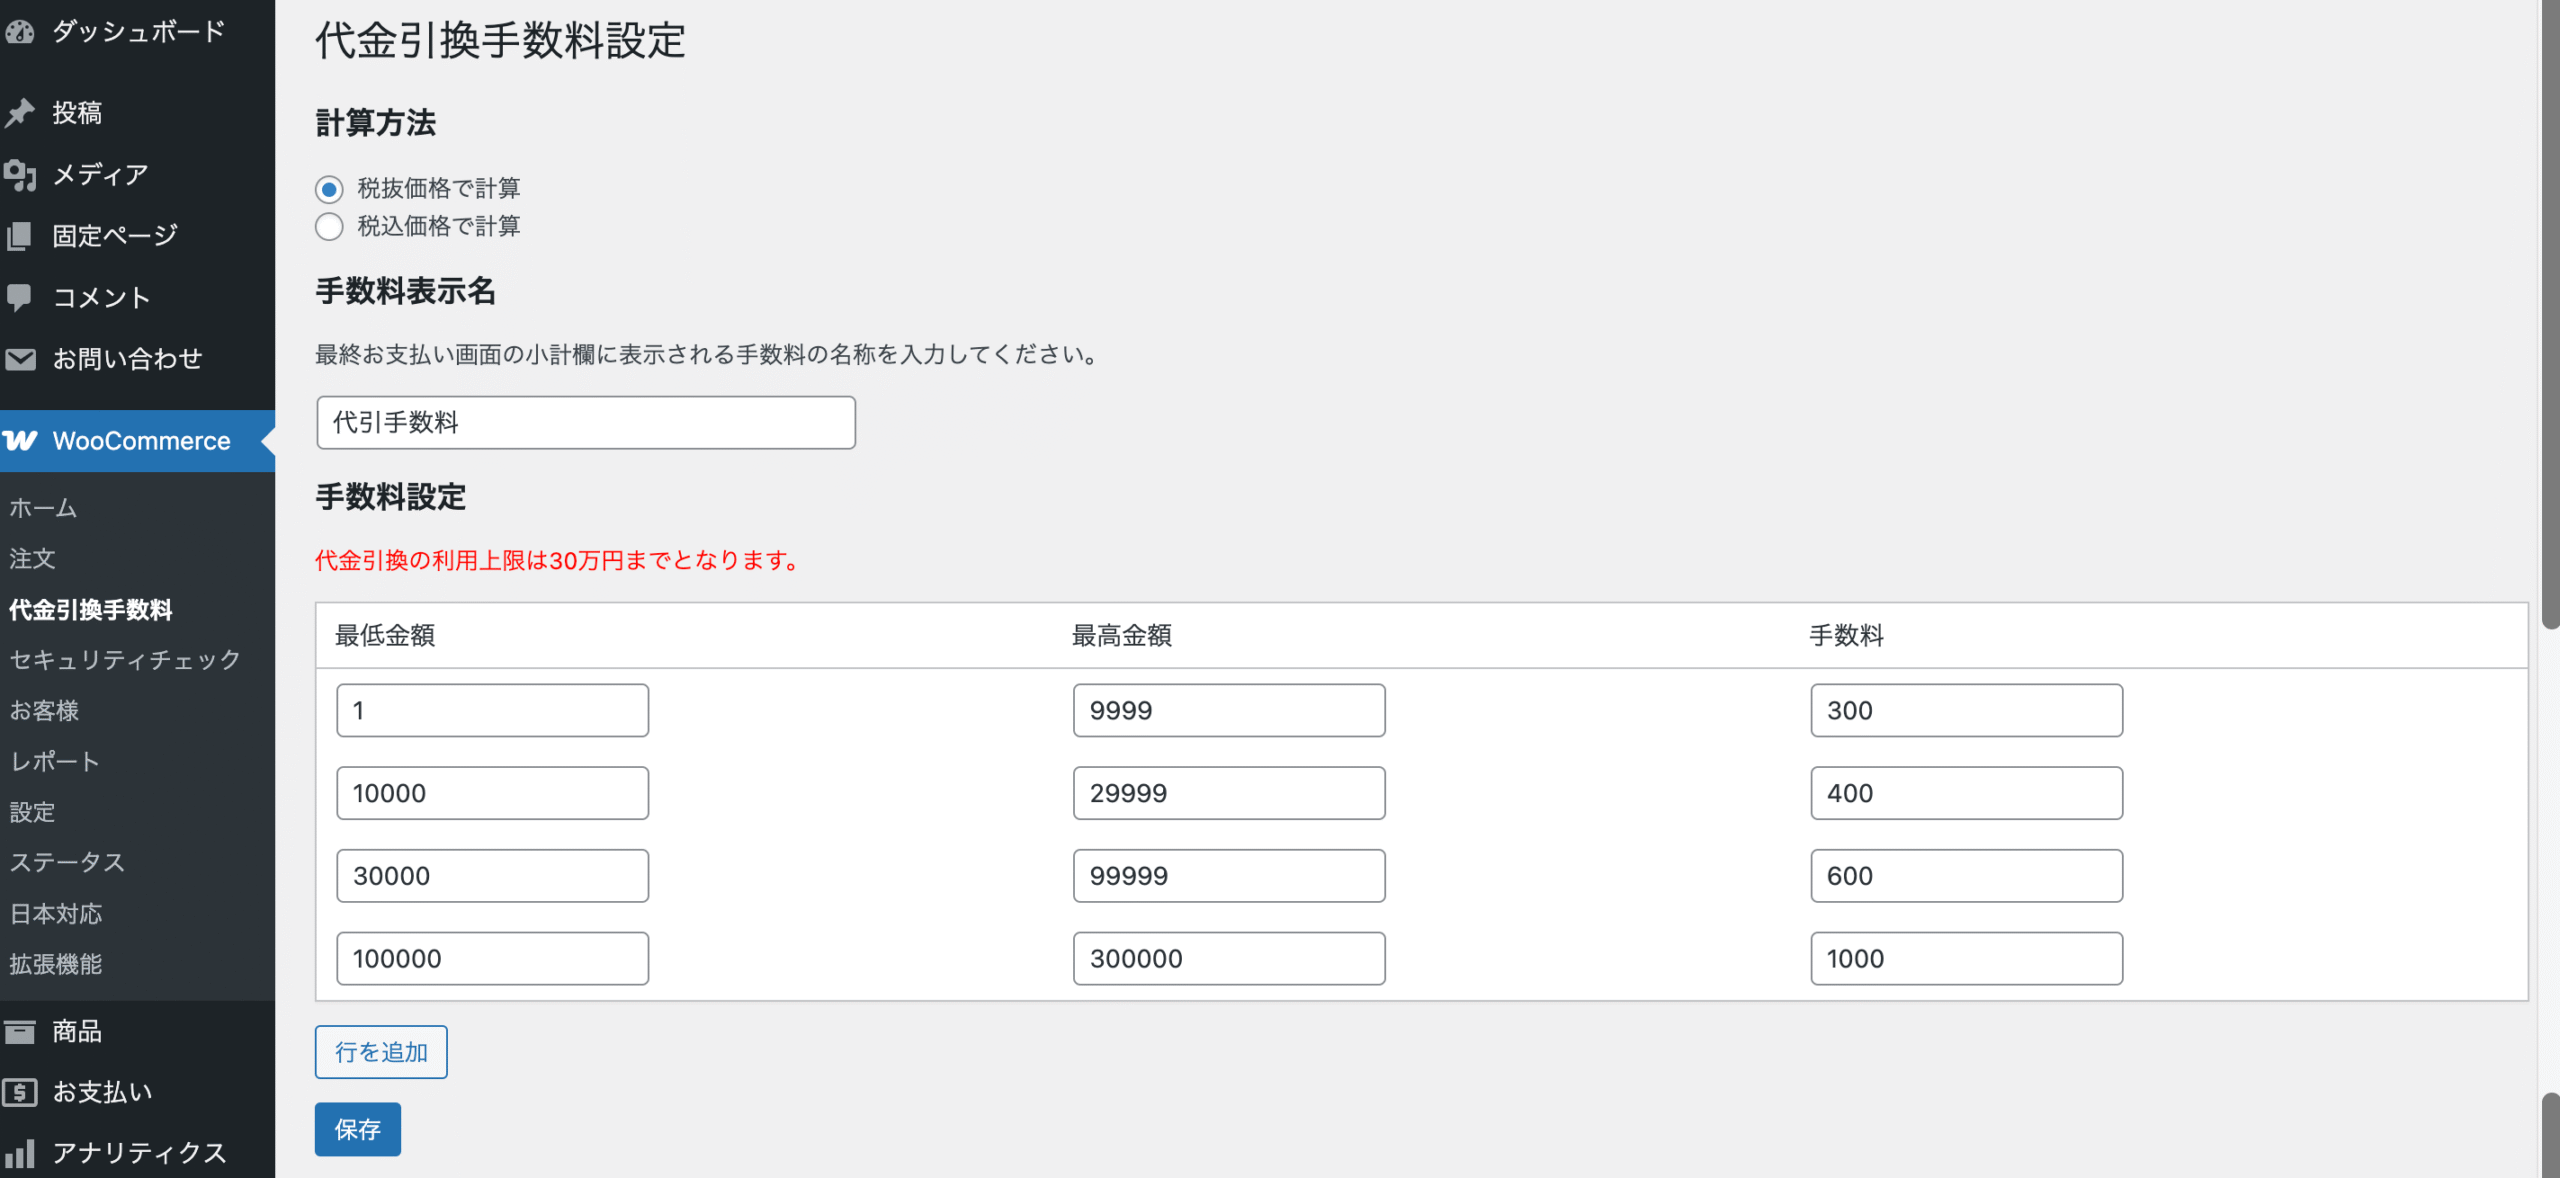Select 税込価格で計算 radio button
The height and width of the screenshot is (1178, 2560).
[329, 227]
